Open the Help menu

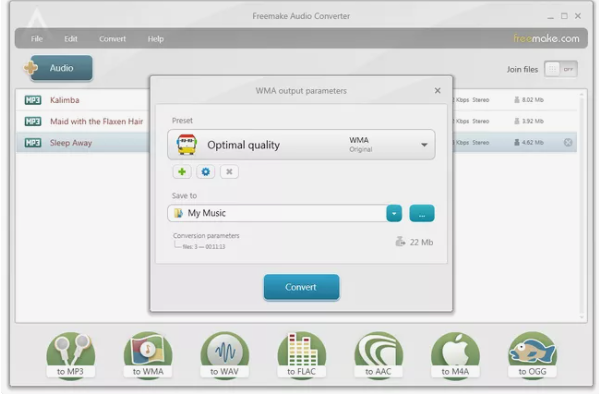point(156,39)
